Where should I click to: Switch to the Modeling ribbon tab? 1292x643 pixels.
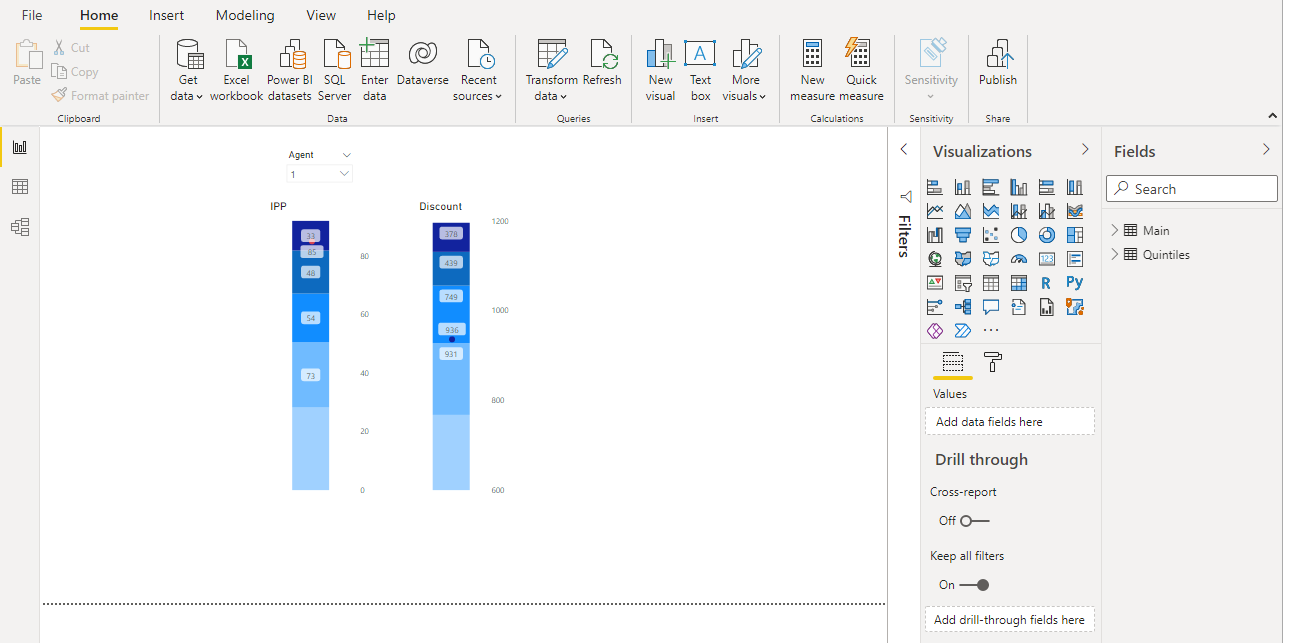tap(245, 15)
